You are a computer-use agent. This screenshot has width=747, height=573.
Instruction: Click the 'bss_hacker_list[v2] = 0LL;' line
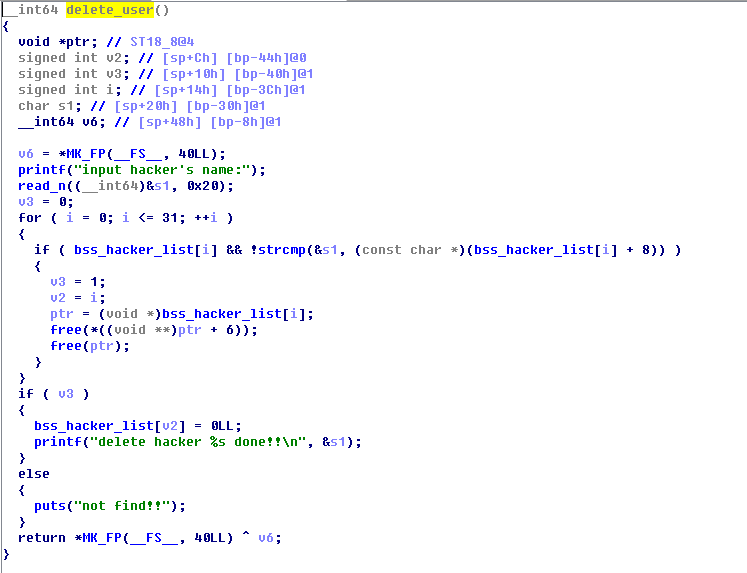pyautogui.click(x=138, y=426)
